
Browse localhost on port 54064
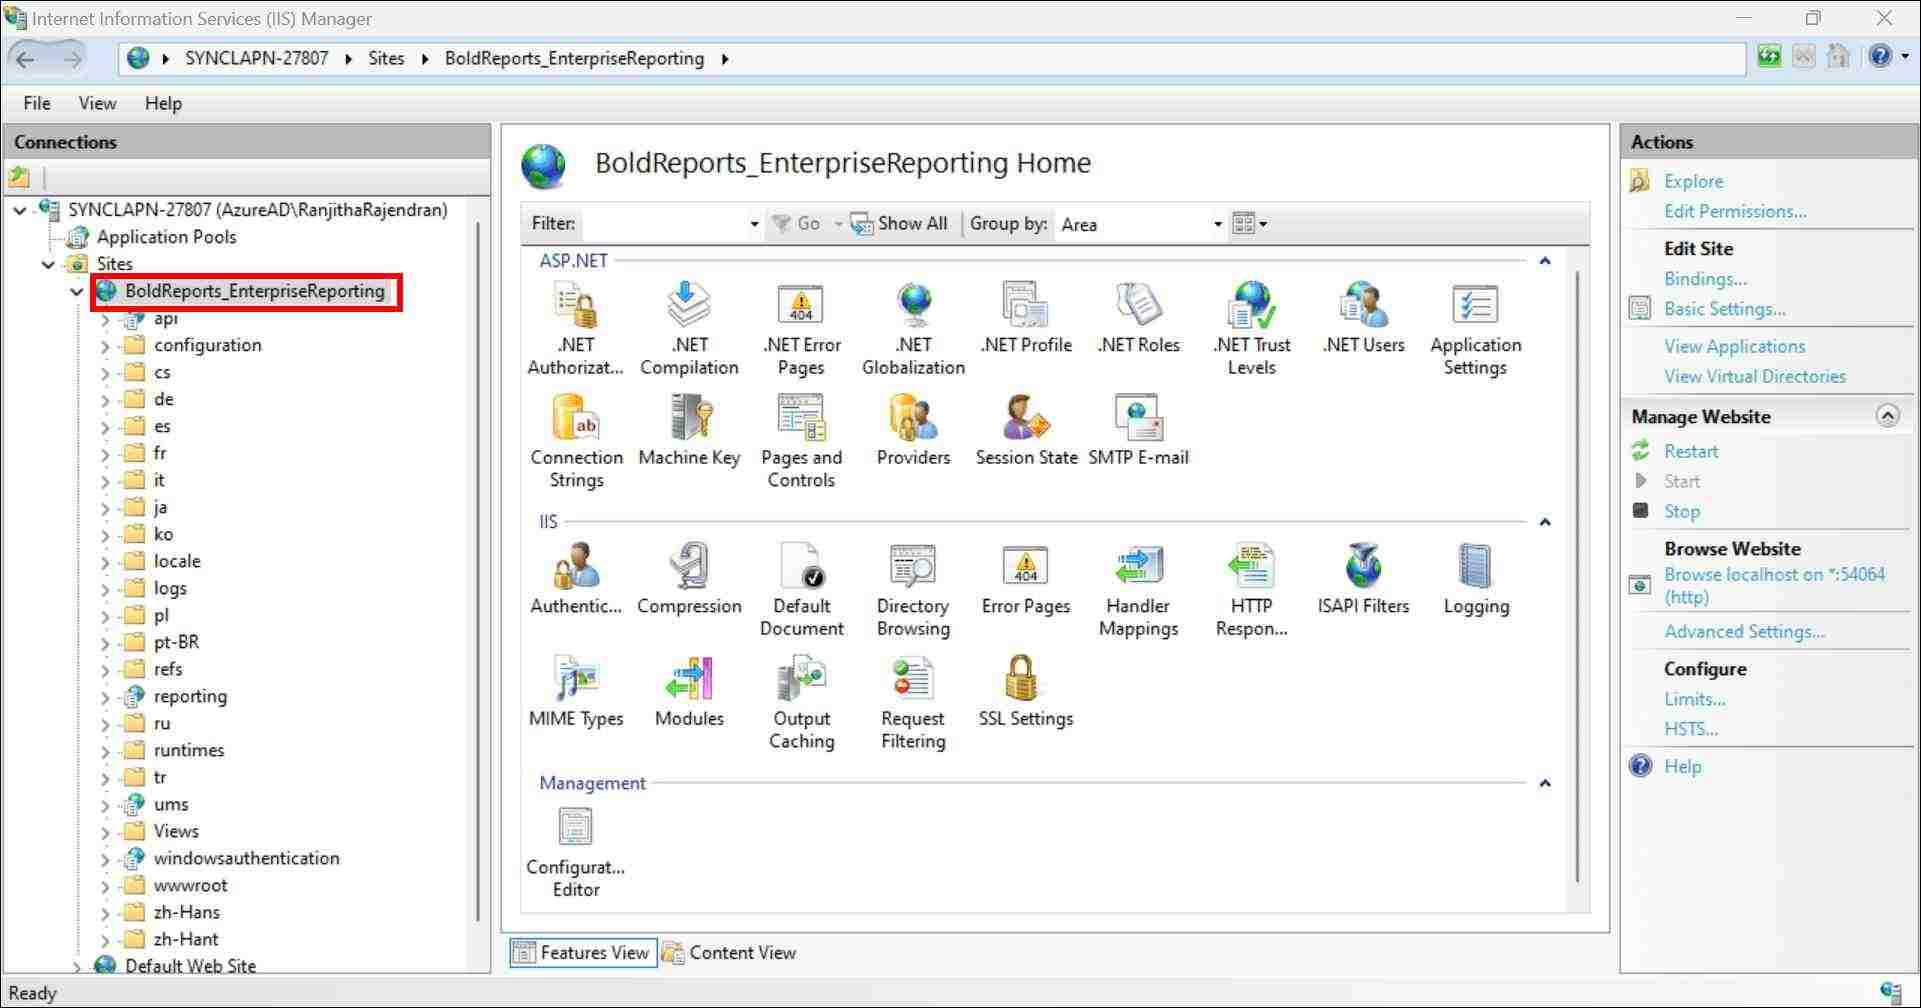1774,586
